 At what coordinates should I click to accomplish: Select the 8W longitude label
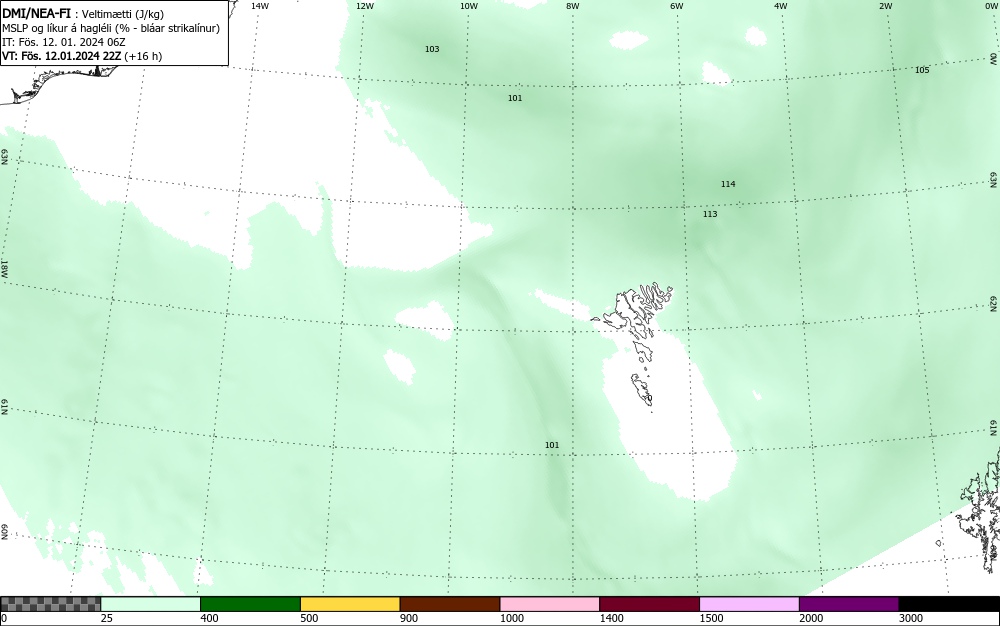pyautogui.click(x=573, y=6)
